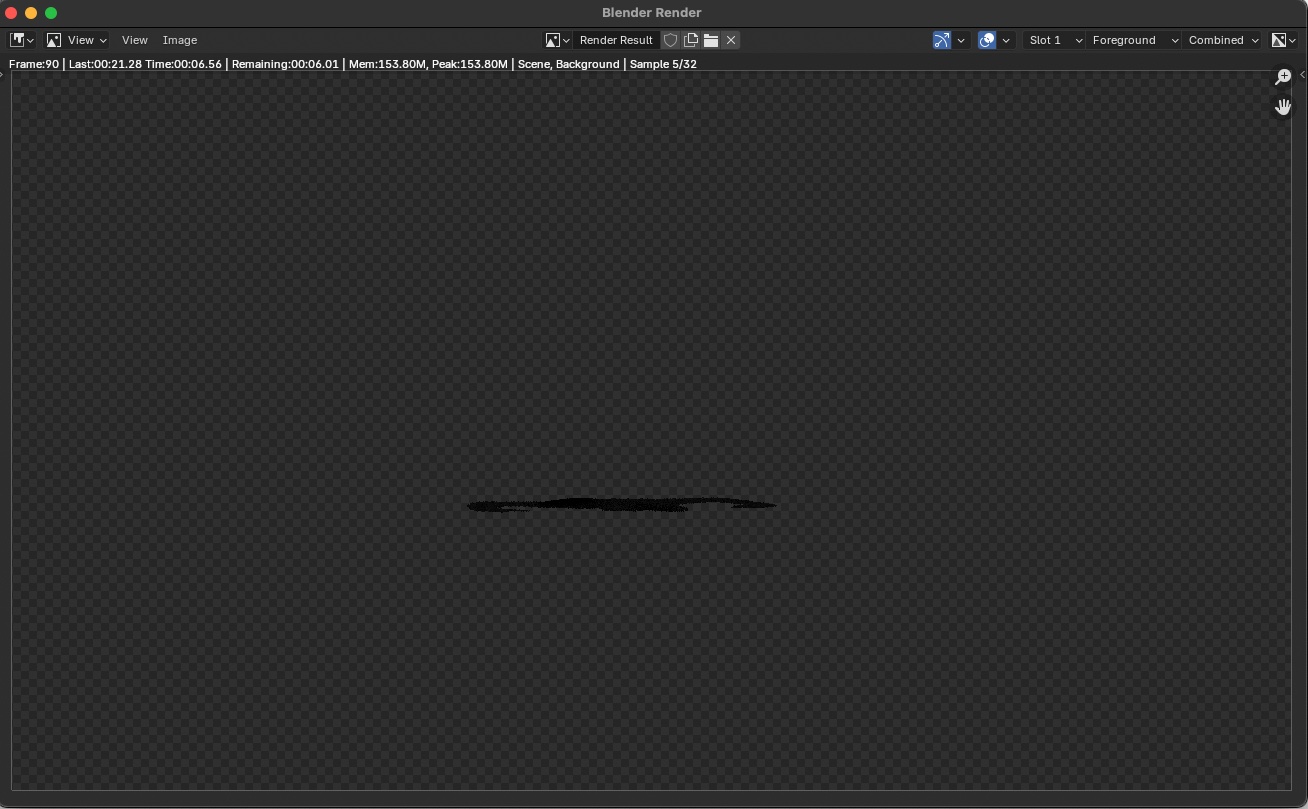This screenshot has width=1308, height=809.
Task: Open the Image menu
Action: pos(180,40)
